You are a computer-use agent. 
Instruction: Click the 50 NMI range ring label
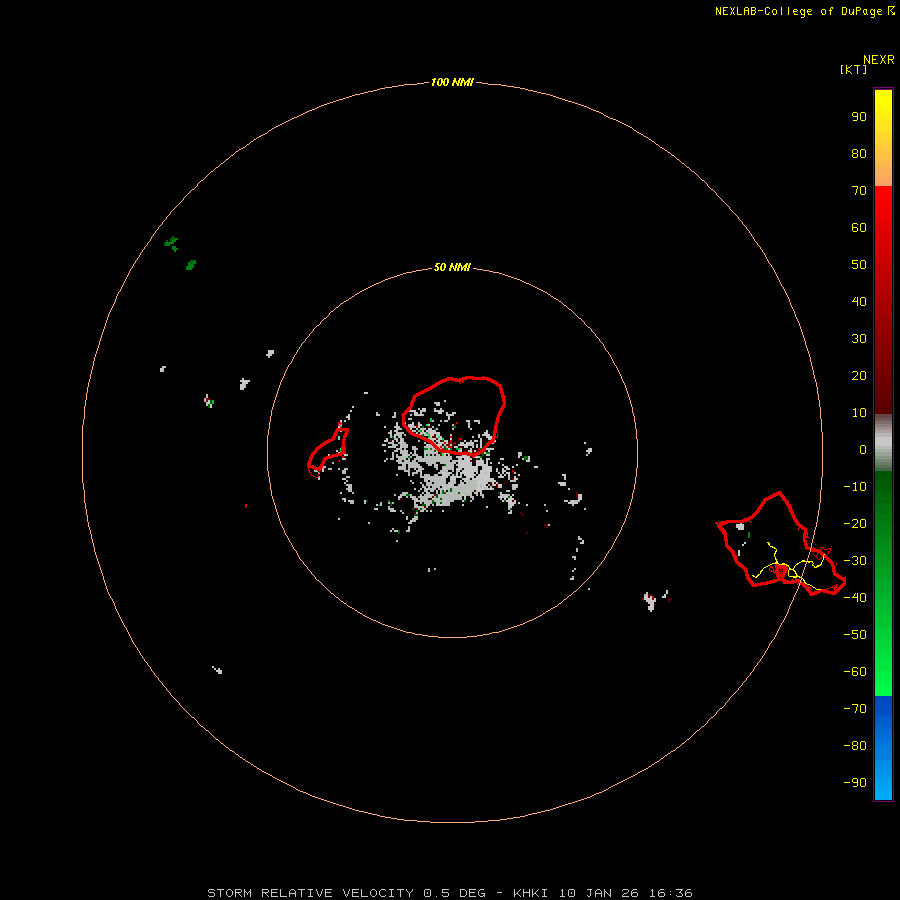pyautogui.click(x=452, y=267)
